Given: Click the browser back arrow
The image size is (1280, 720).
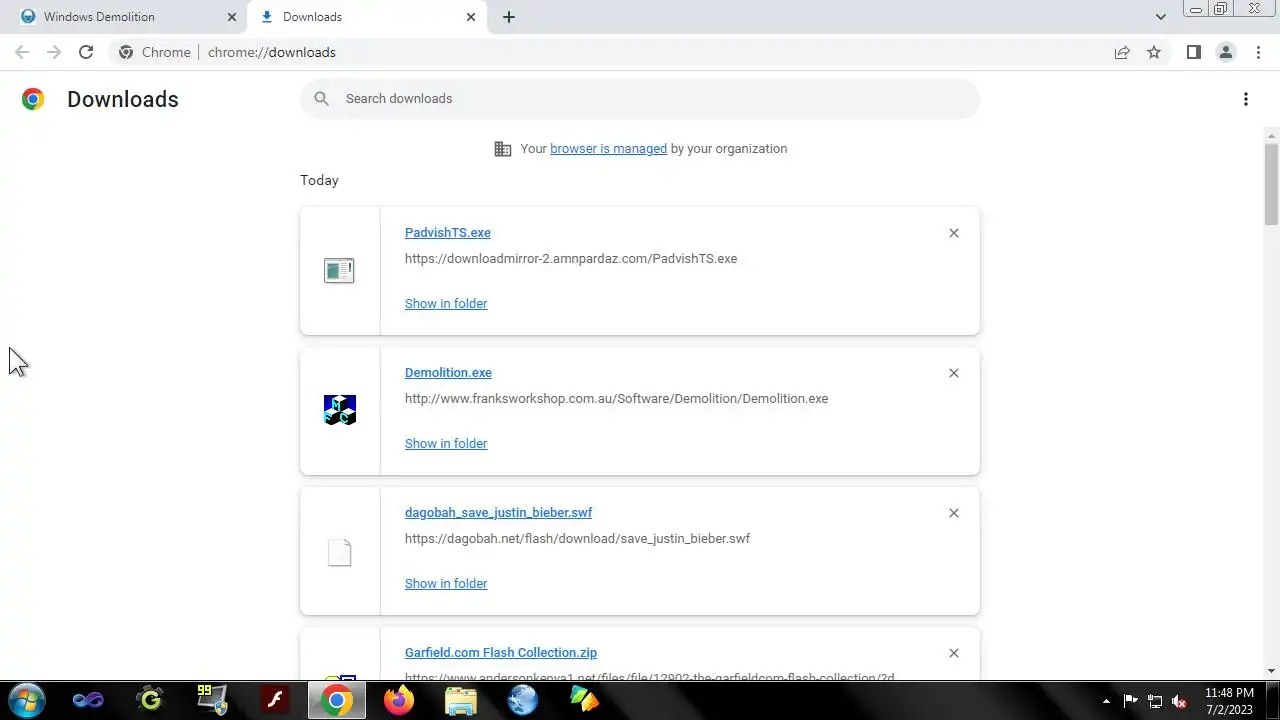Looking at the screenshot, I should point(22,52).
